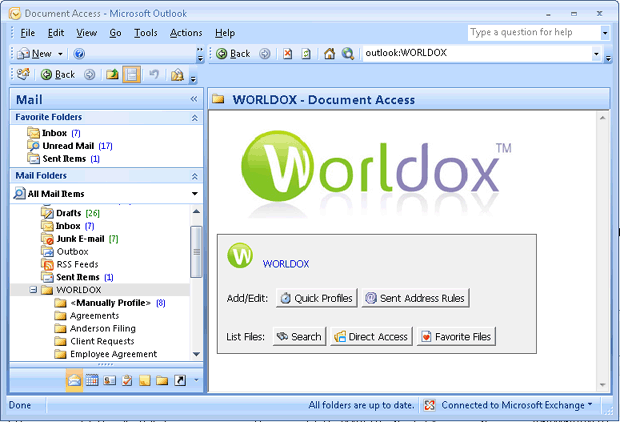Click the blue WORLDOX link
Screen dimensions: 620x422
(x=286, y=264)
